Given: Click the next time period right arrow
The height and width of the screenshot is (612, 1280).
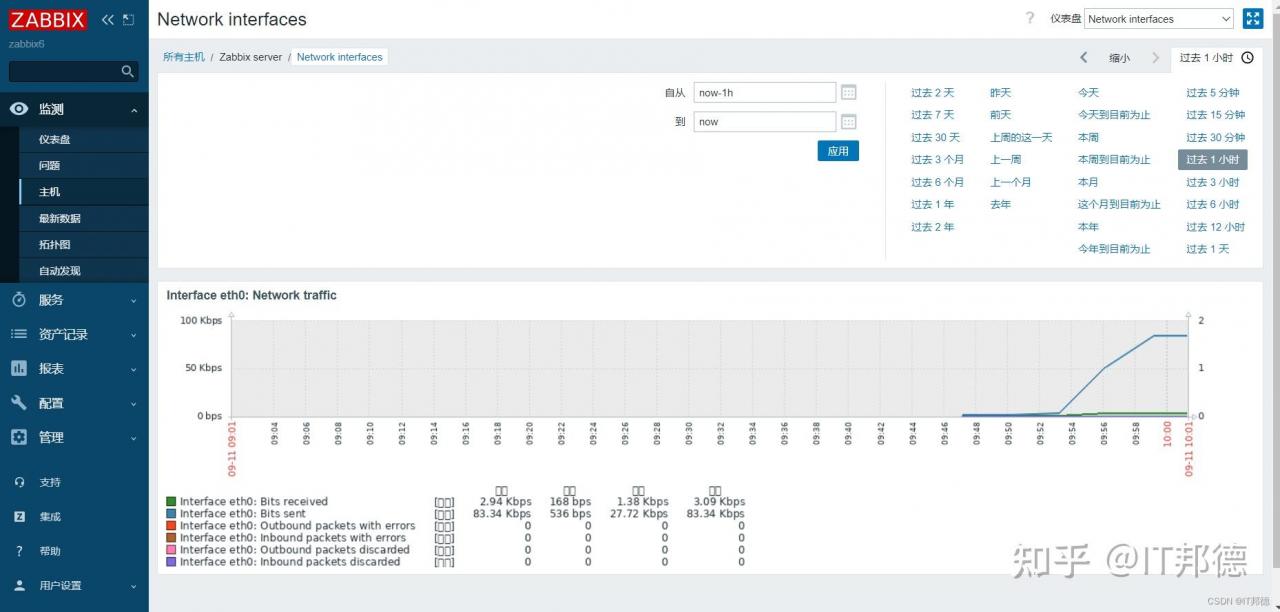Looking at the screenshot, I should coord(1156,58).
